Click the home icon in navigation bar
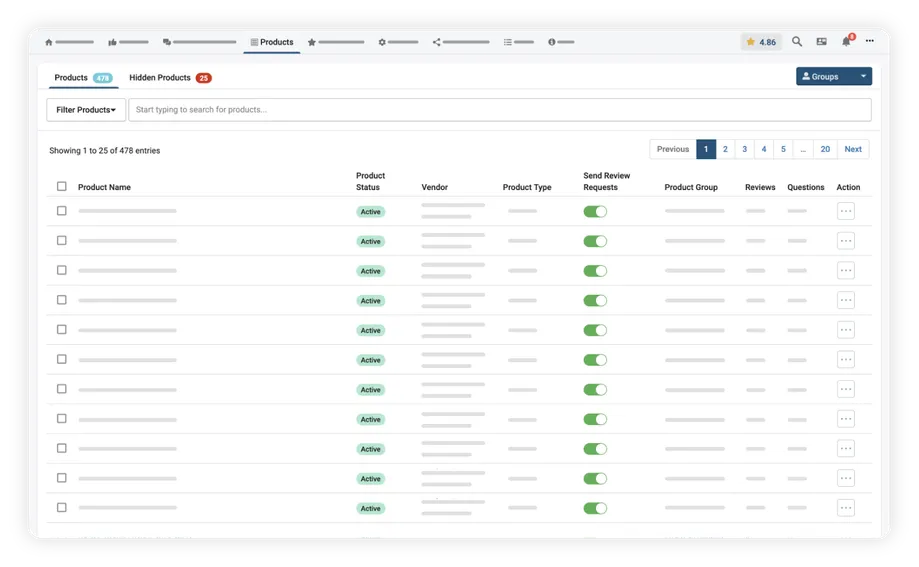919x567 pixels. [x=49, y=42]
